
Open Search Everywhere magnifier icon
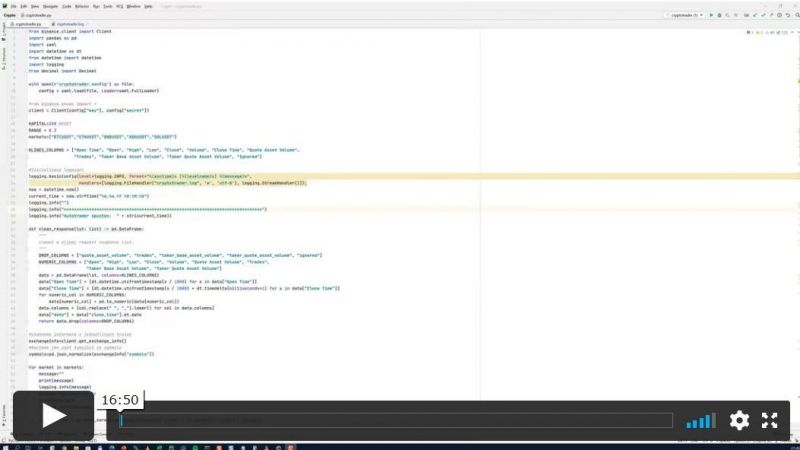pos(797,15)
